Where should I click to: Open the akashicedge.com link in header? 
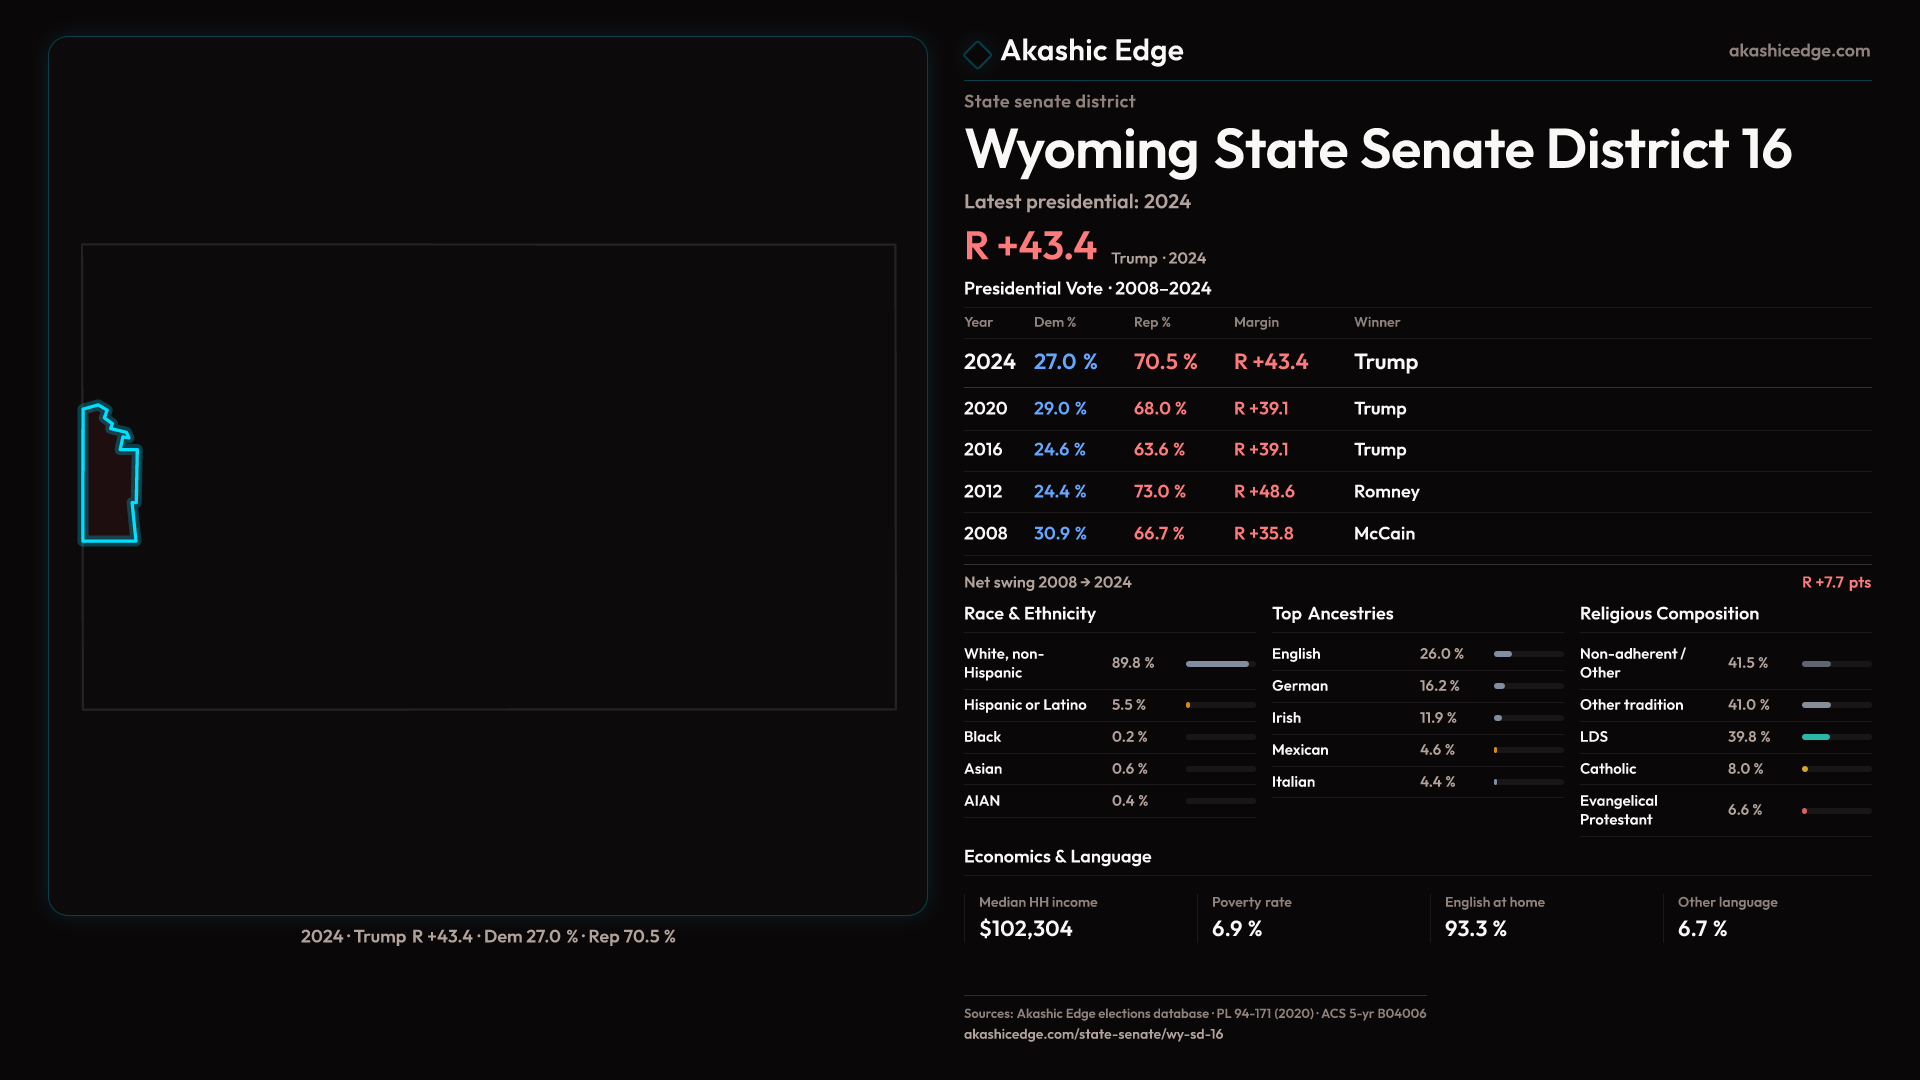click(1798, 51)
